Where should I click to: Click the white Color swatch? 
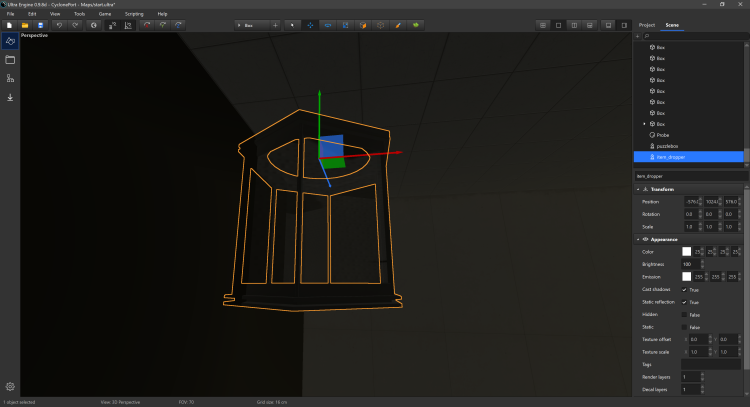(x=687, y=251)
